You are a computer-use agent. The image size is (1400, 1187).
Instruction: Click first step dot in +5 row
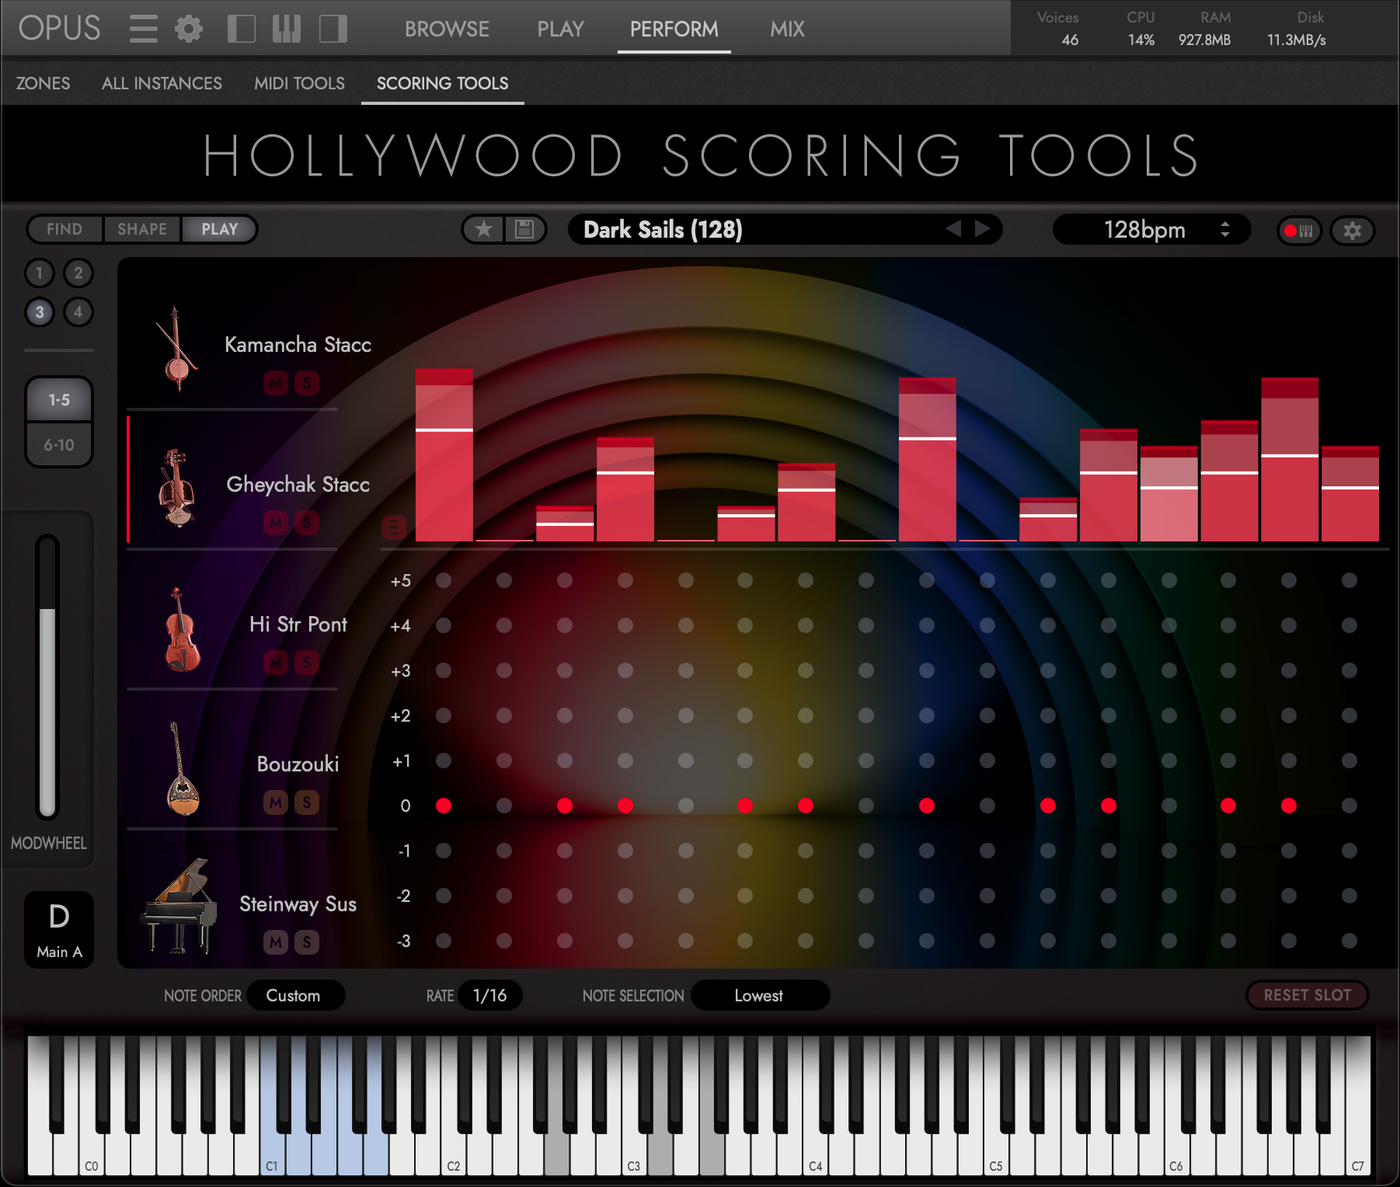pyautogui.click(x=444, y=581)
